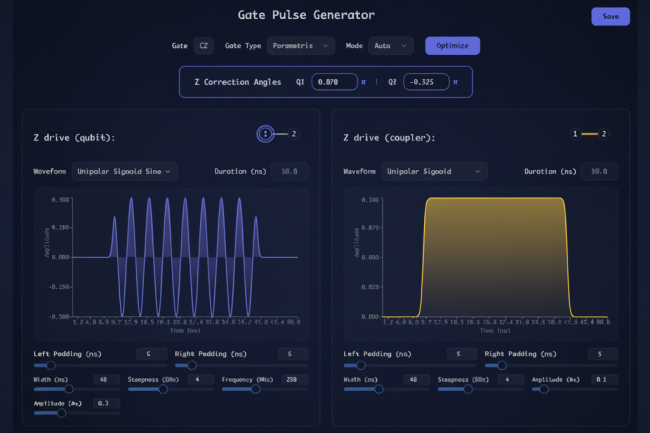Viewport: 650px width, 433px height.
Task: Select qubit node 2 in Z drive (qubit) panel
Action: 293,134
